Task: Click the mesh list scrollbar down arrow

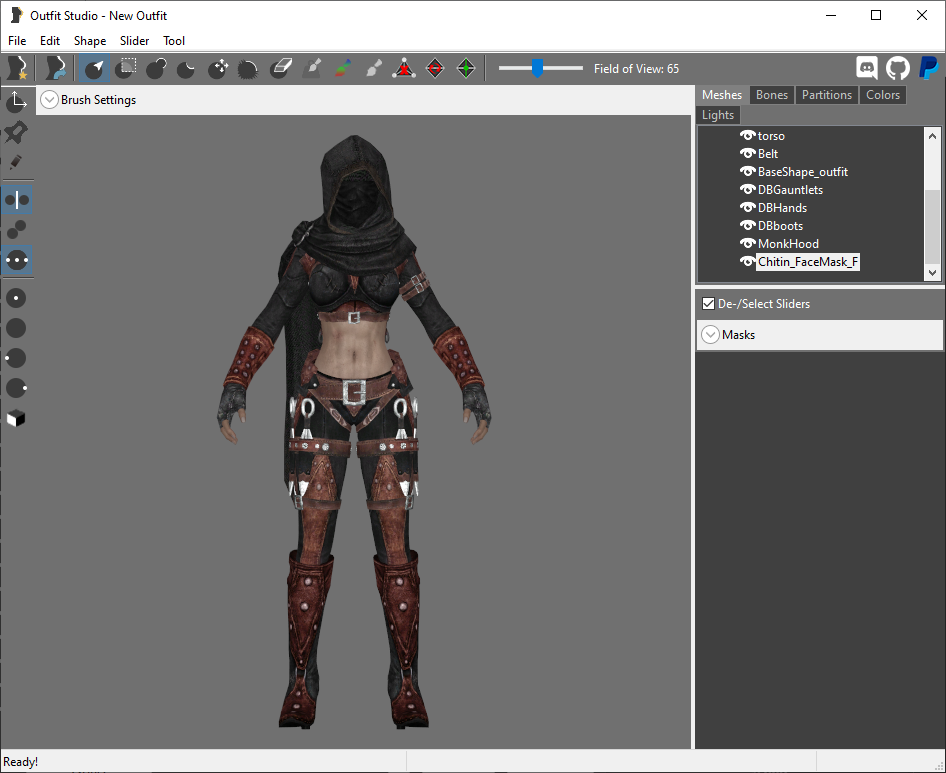Action: click(x=932, y=272)
